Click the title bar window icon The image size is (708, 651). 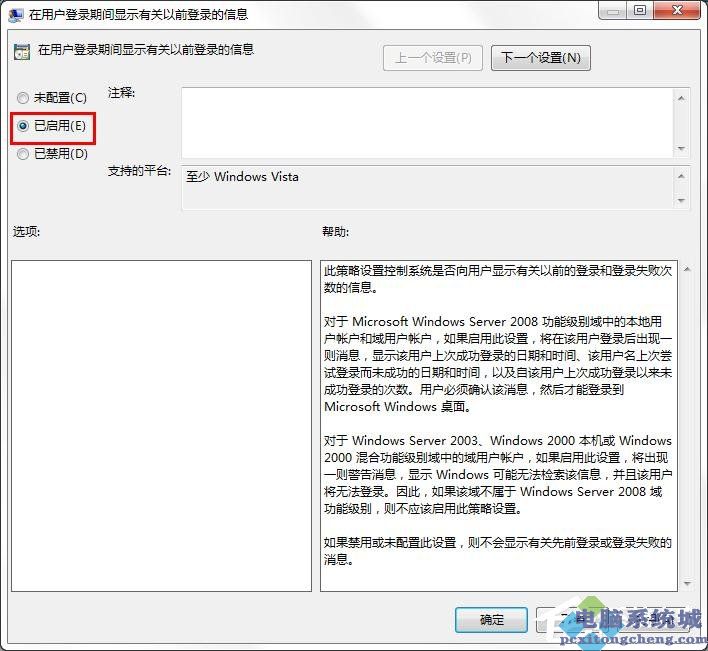pos(16,14)
